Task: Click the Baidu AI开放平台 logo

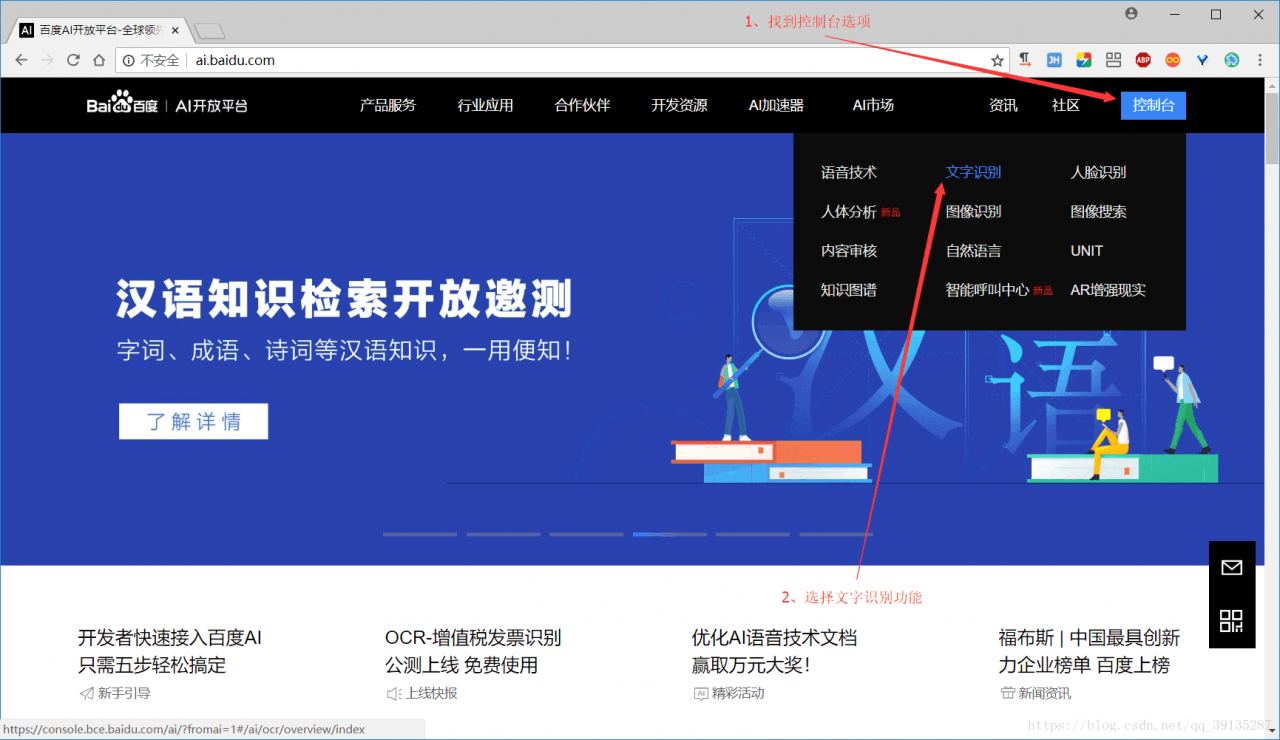Action: pos(167,104)
